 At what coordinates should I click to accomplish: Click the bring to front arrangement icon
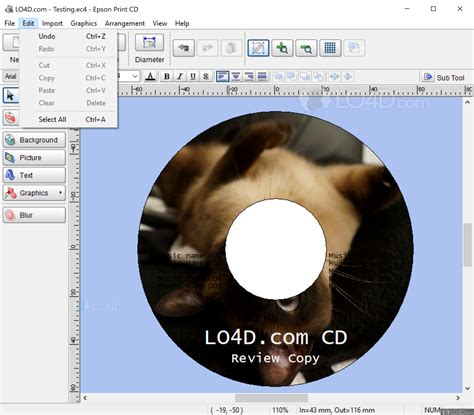click(x=278, y=77)
